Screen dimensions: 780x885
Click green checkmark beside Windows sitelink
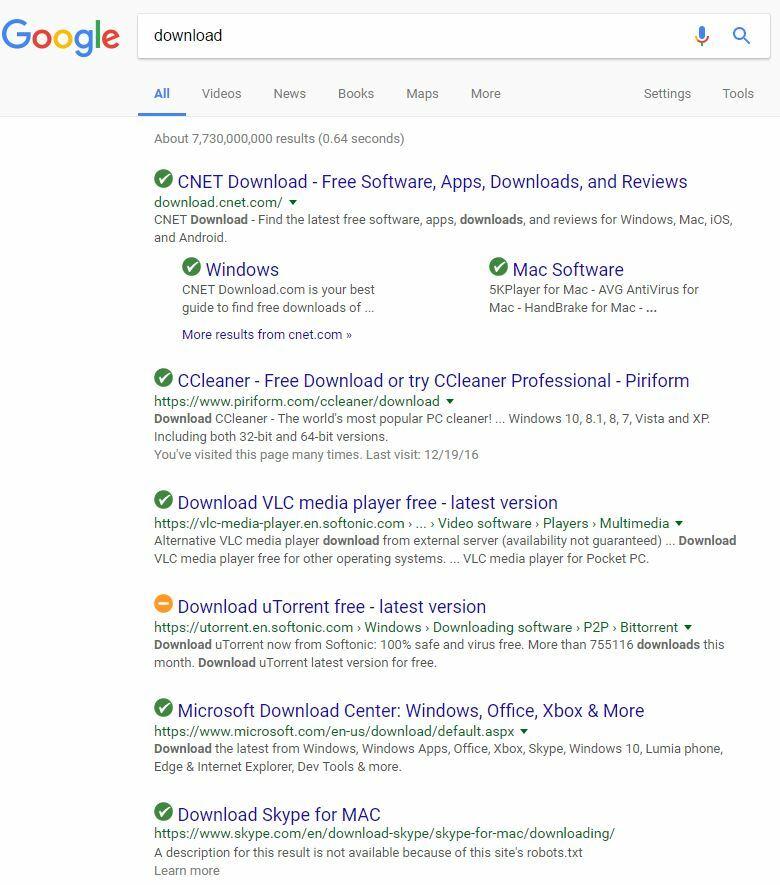pyautogui.click(x=191, y=266)
